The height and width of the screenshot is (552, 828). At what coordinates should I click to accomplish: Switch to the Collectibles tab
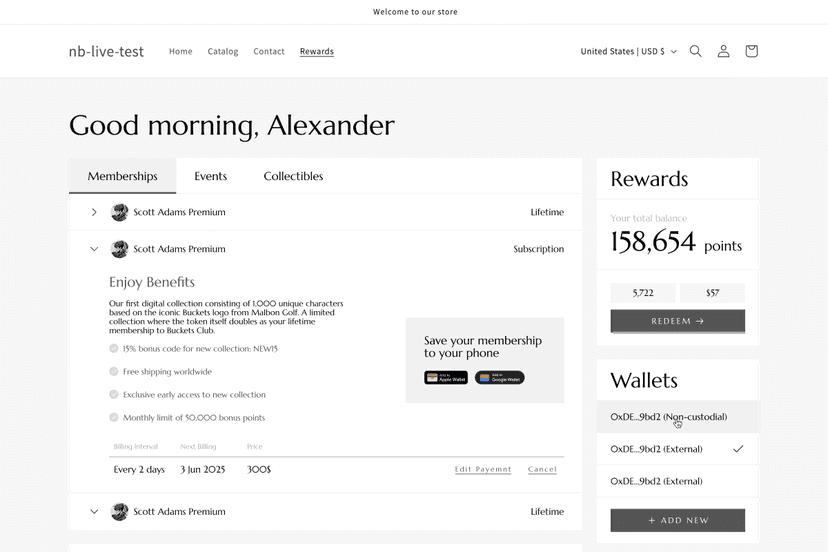pyautogui.click(x=293, y=176)
